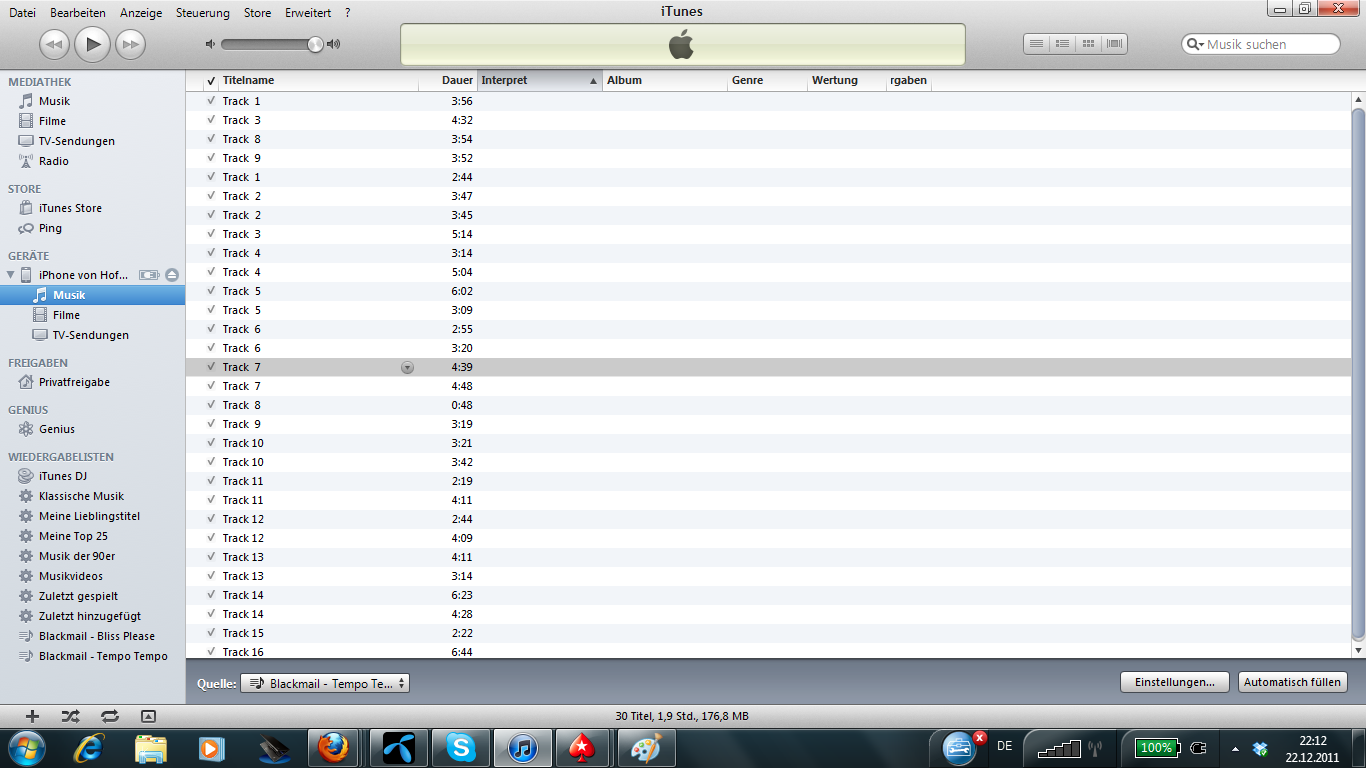Select Filme under the iPhone device
Viewport: 1366px width, 768px height.
66,315
